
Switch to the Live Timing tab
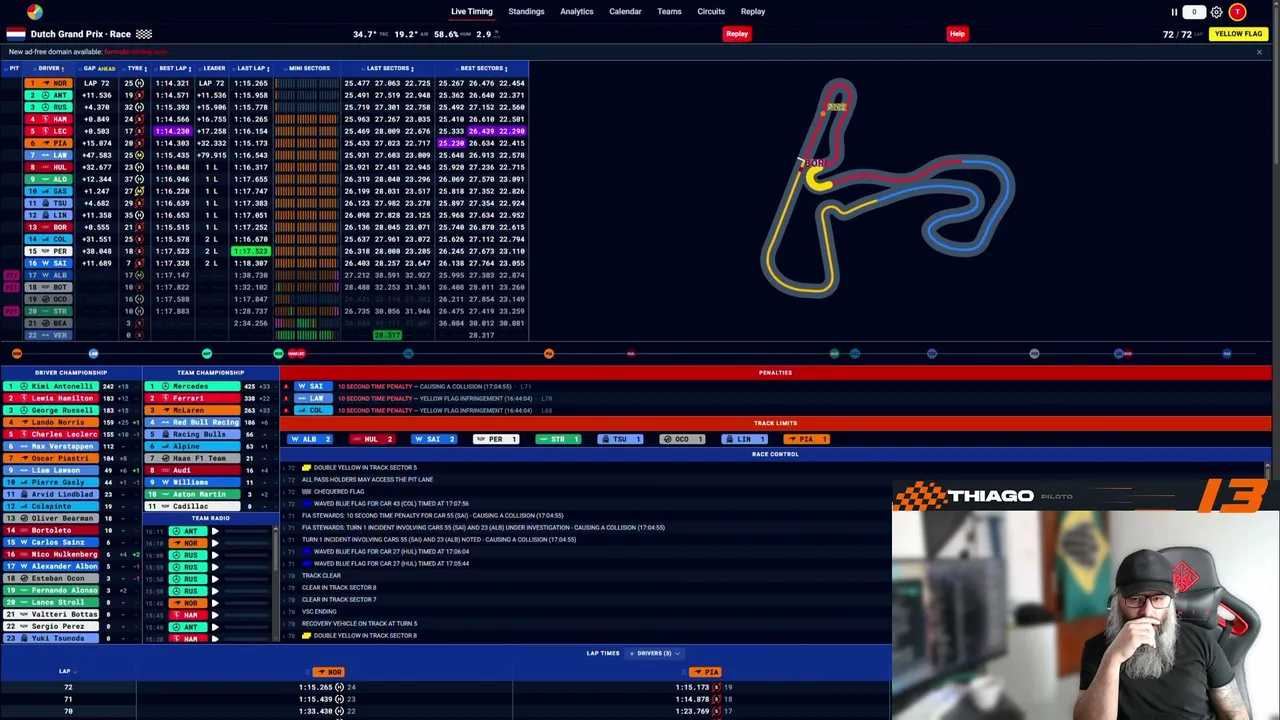point(472,12)
